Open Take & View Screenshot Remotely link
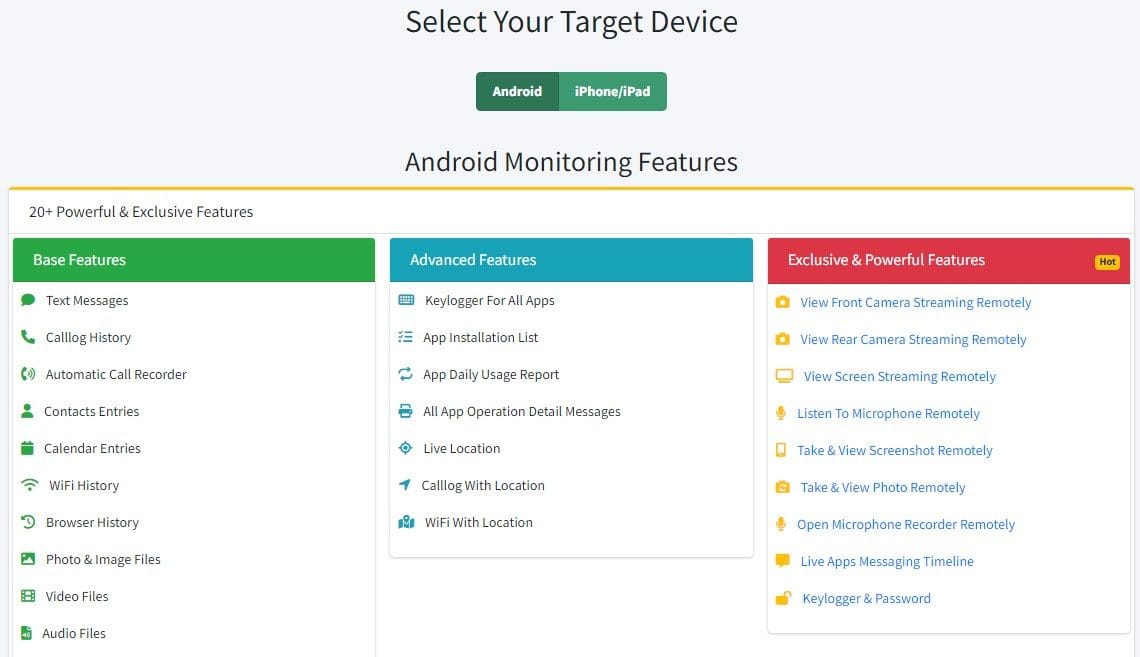 [x=894, y=450]
